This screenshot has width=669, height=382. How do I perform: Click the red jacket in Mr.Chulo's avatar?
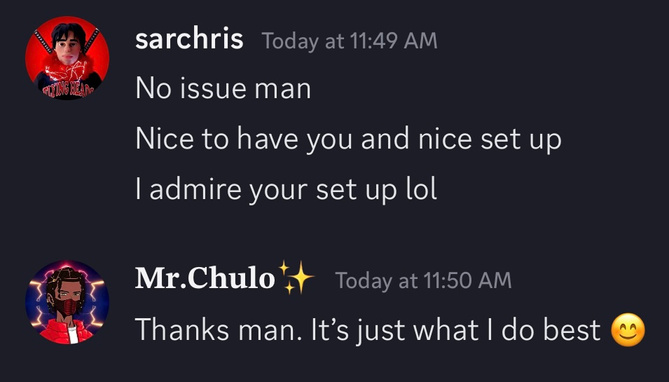[x=67, y=332]
